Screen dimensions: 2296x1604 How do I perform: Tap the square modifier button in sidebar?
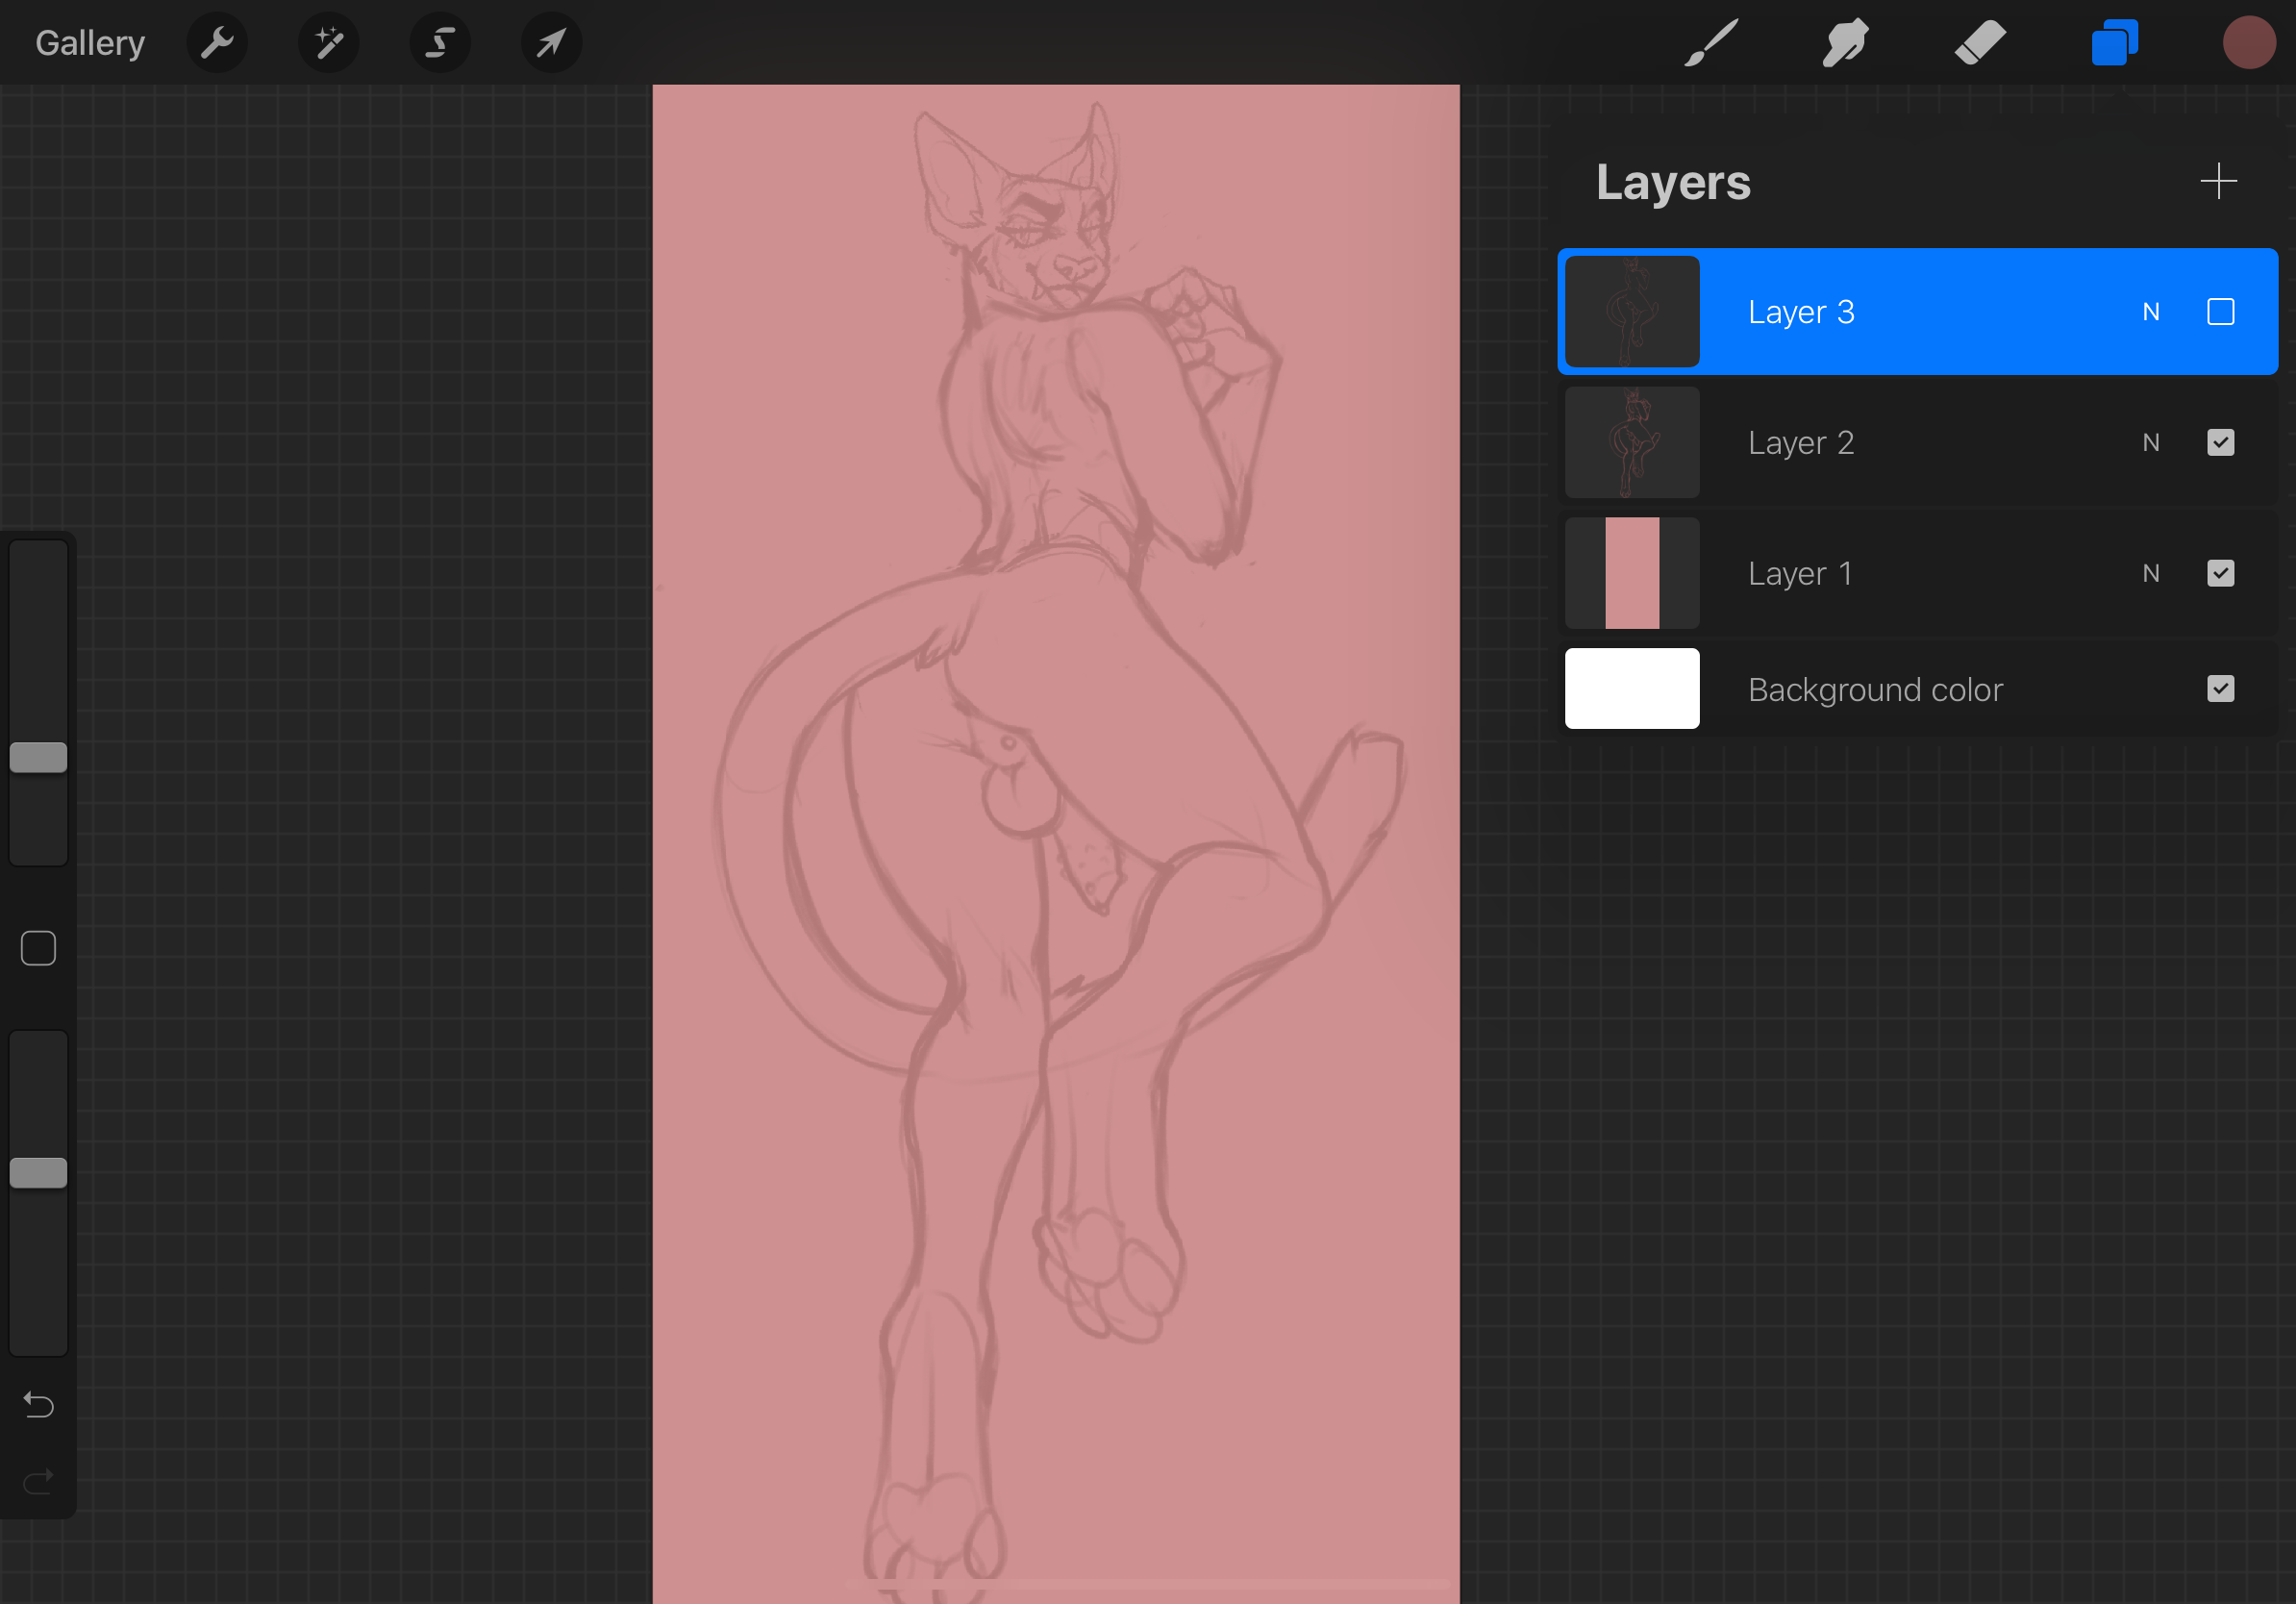coord(38,948)
